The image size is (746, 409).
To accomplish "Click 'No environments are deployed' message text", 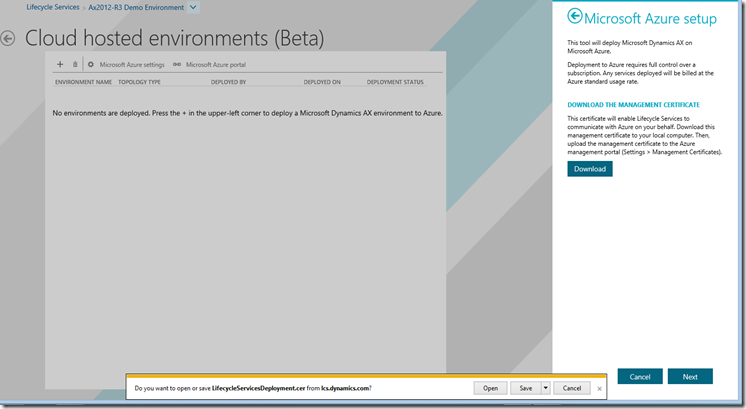I will pos(247,113).
